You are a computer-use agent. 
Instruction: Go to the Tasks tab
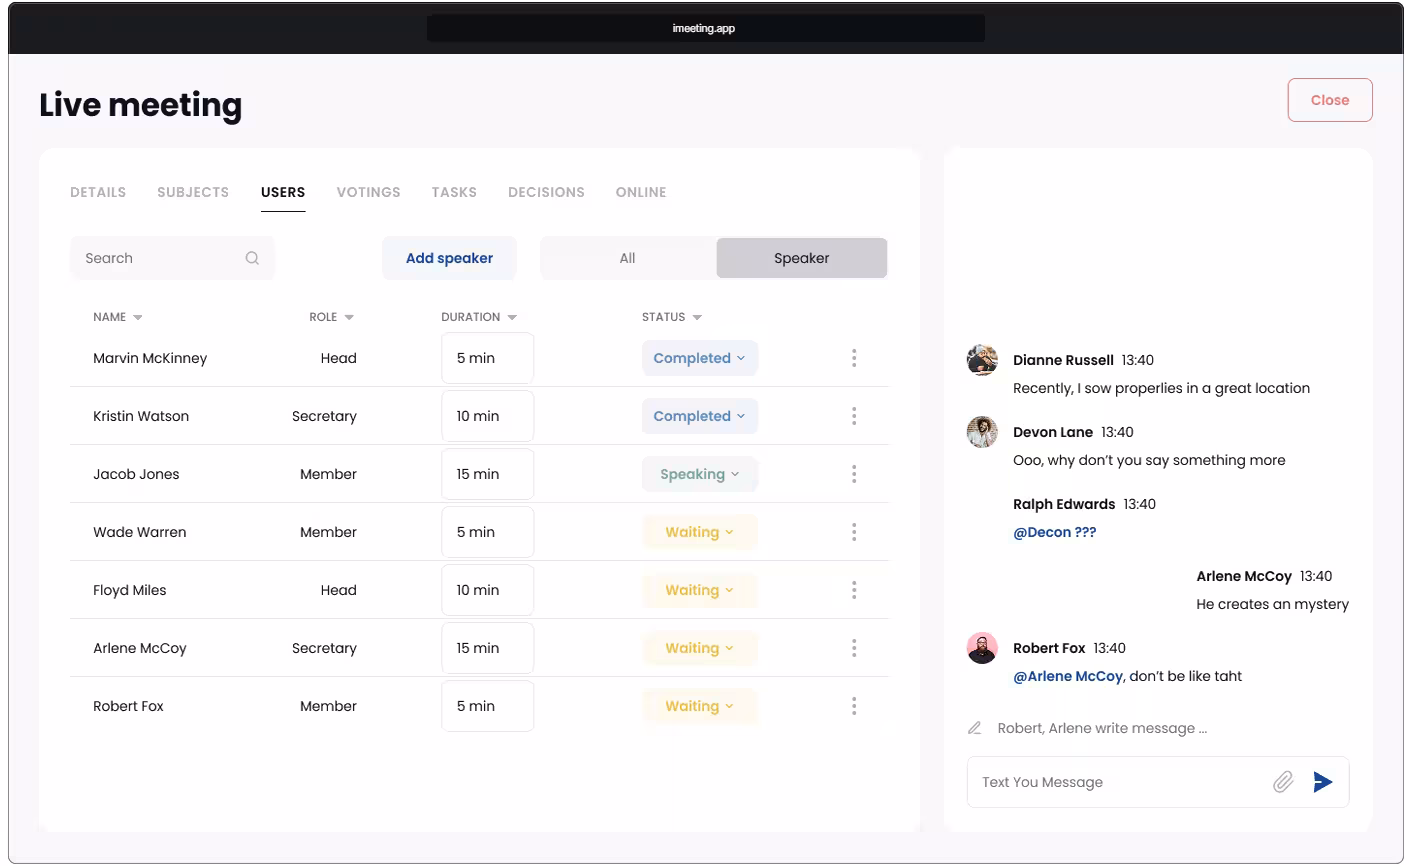[x=454, y=192]
